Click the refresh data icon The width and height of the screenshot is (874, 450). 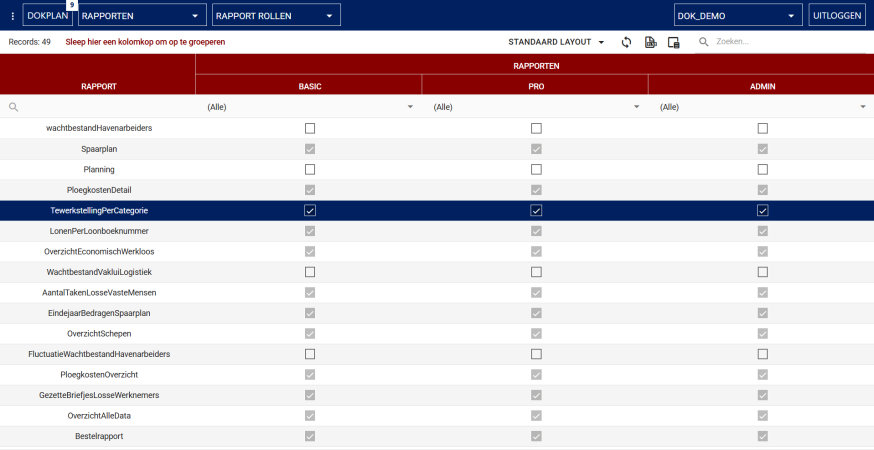tap(626, 42)
